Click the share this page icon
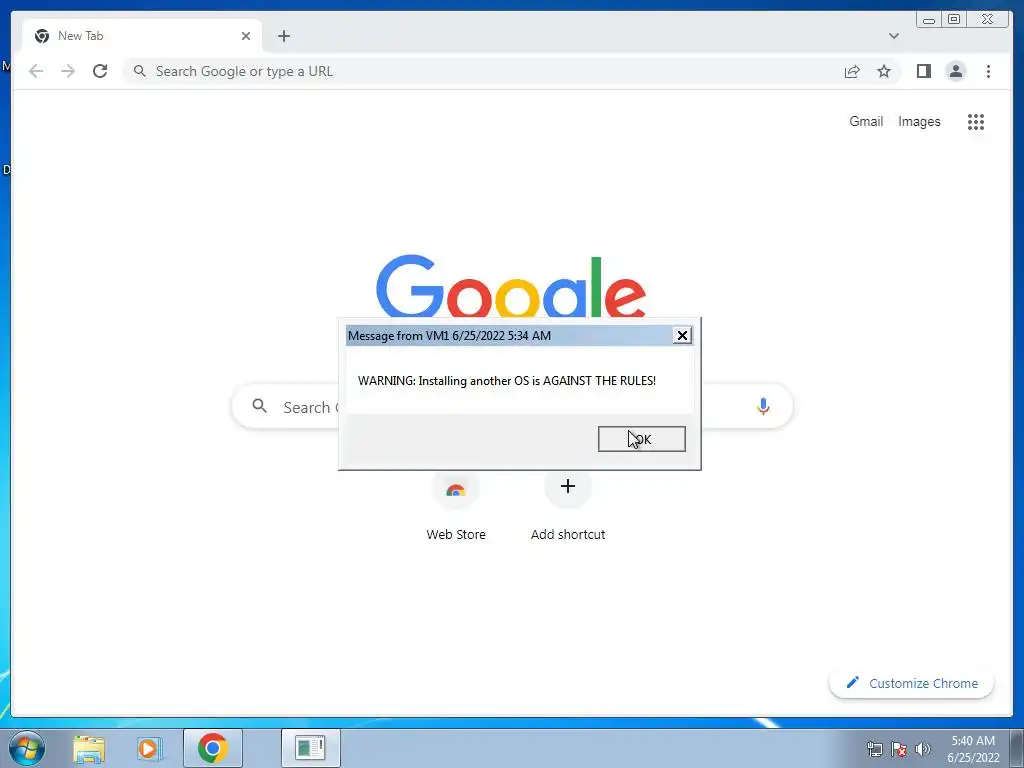The height and width of the screenshot is (768, 1024). [852, 71]
